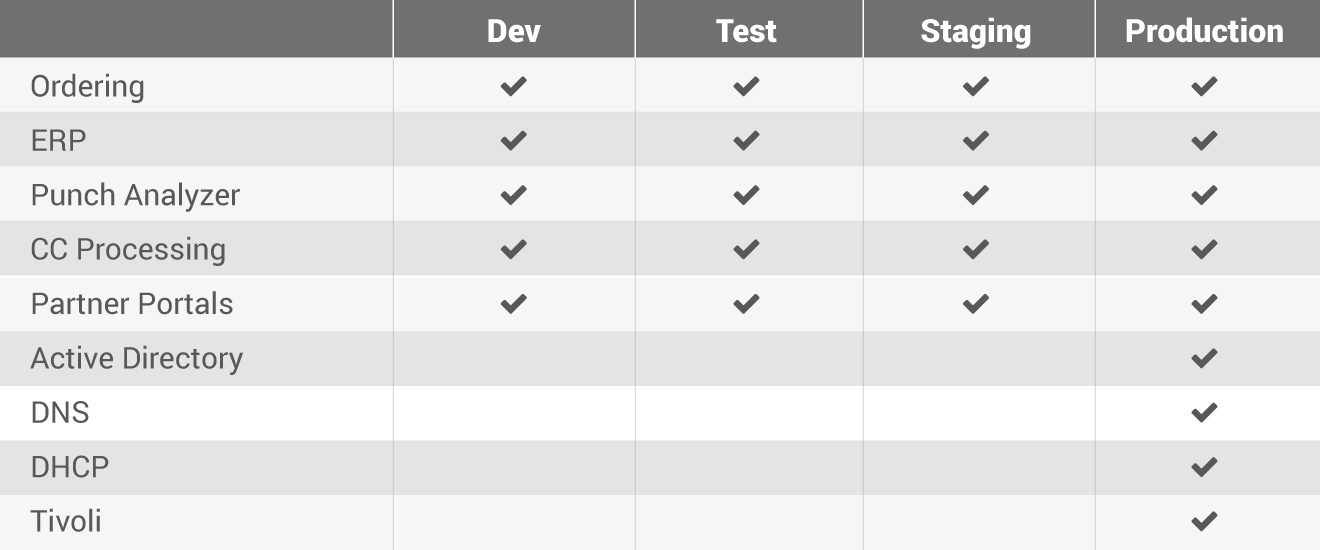Select Partner Portals checkmark under Dev
Screen dimensions: 1320x550
click(513, 304)
